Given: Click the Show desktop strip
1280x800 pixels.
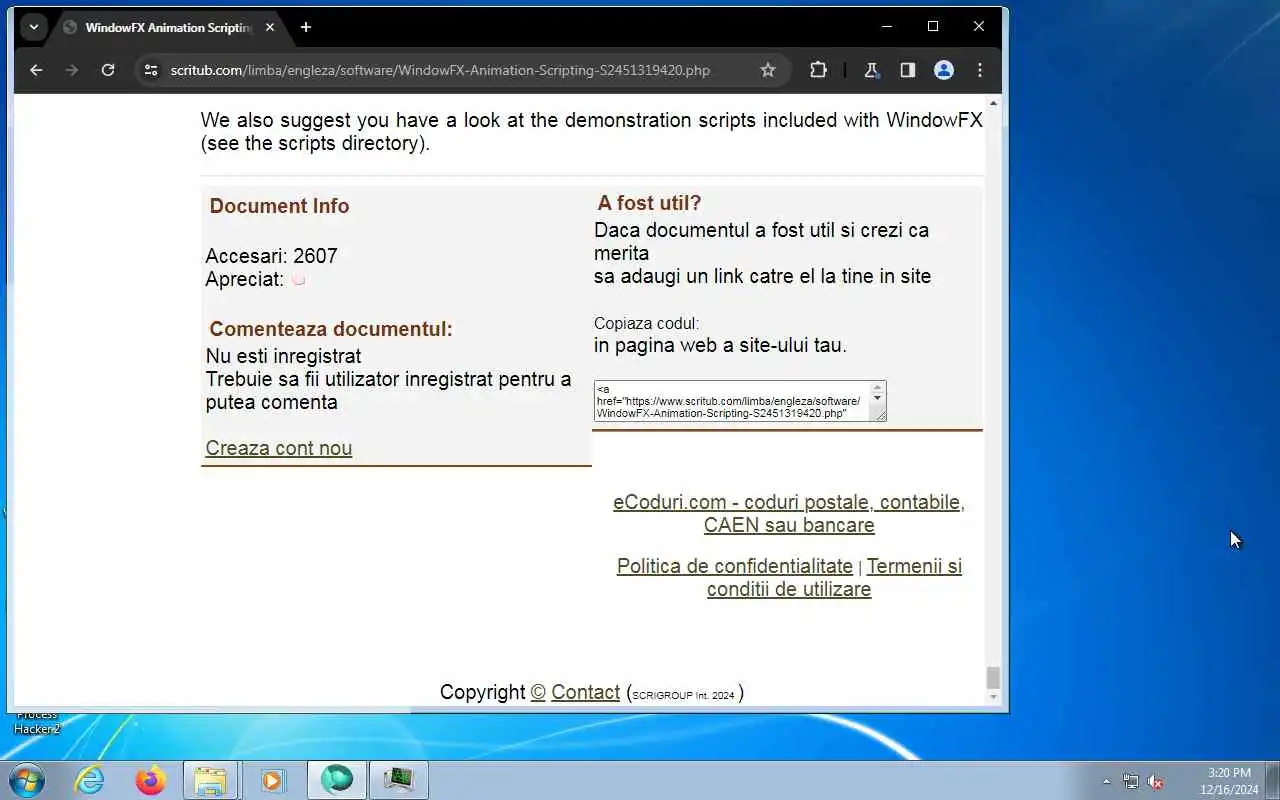Looking at the screenshot, I should pos(1272,780).
